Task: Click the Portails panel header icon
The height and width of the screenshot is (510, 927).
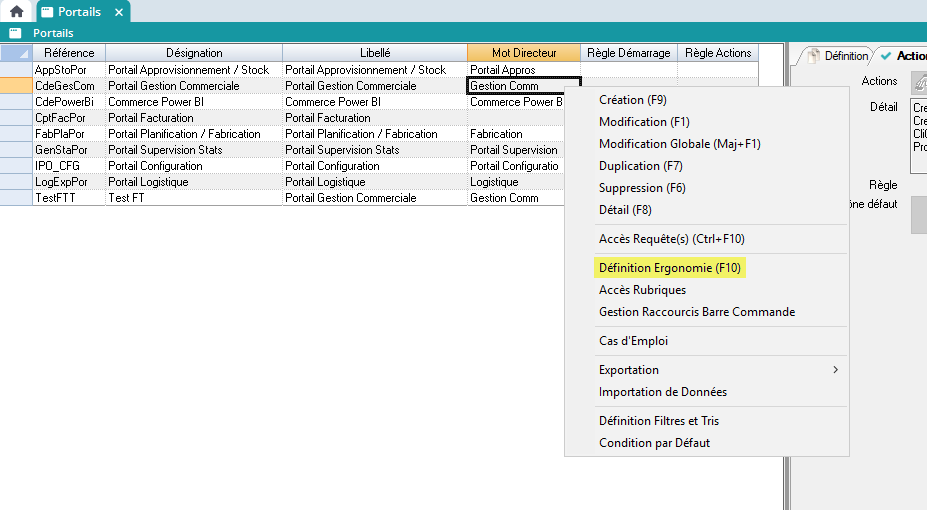Action: 15,33
